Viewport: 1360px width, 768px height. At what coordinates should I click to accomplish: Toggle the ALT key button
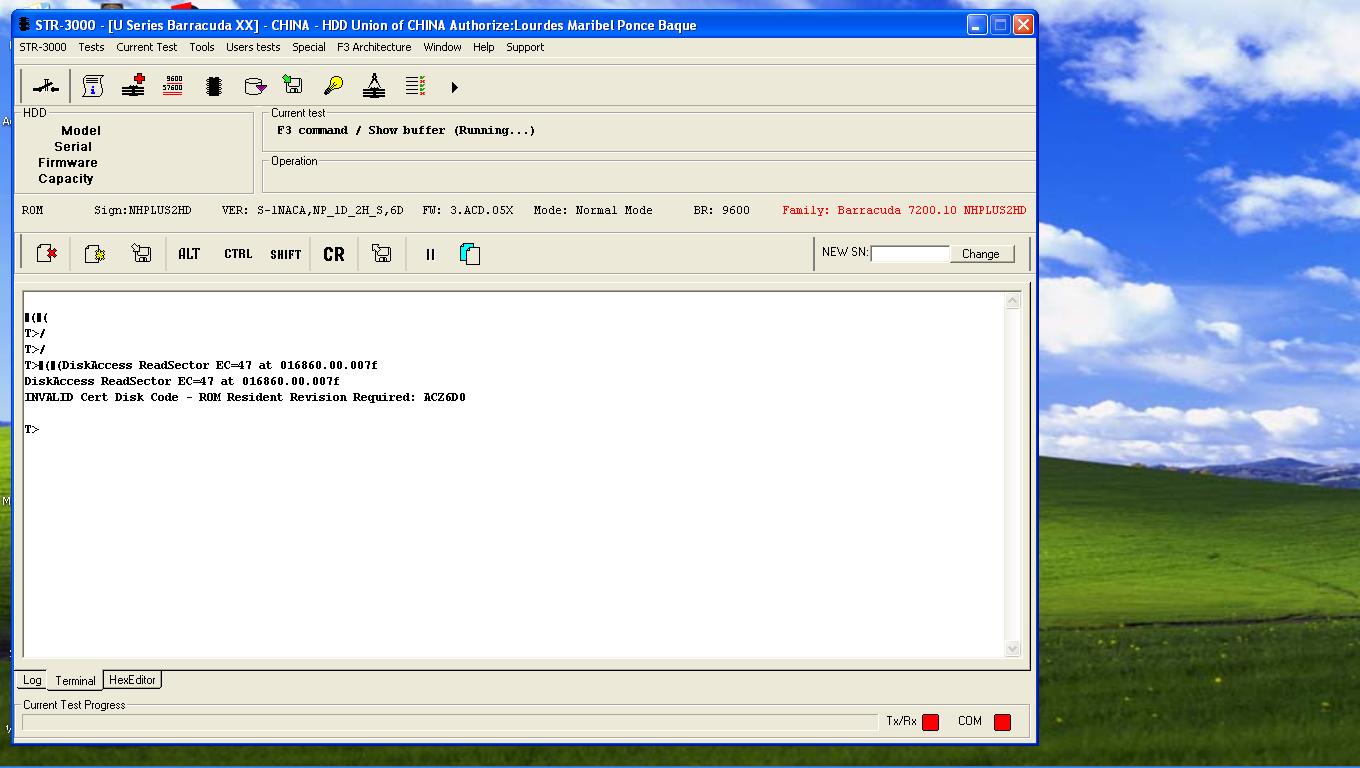pyautogui.click(x=189, y=254)
